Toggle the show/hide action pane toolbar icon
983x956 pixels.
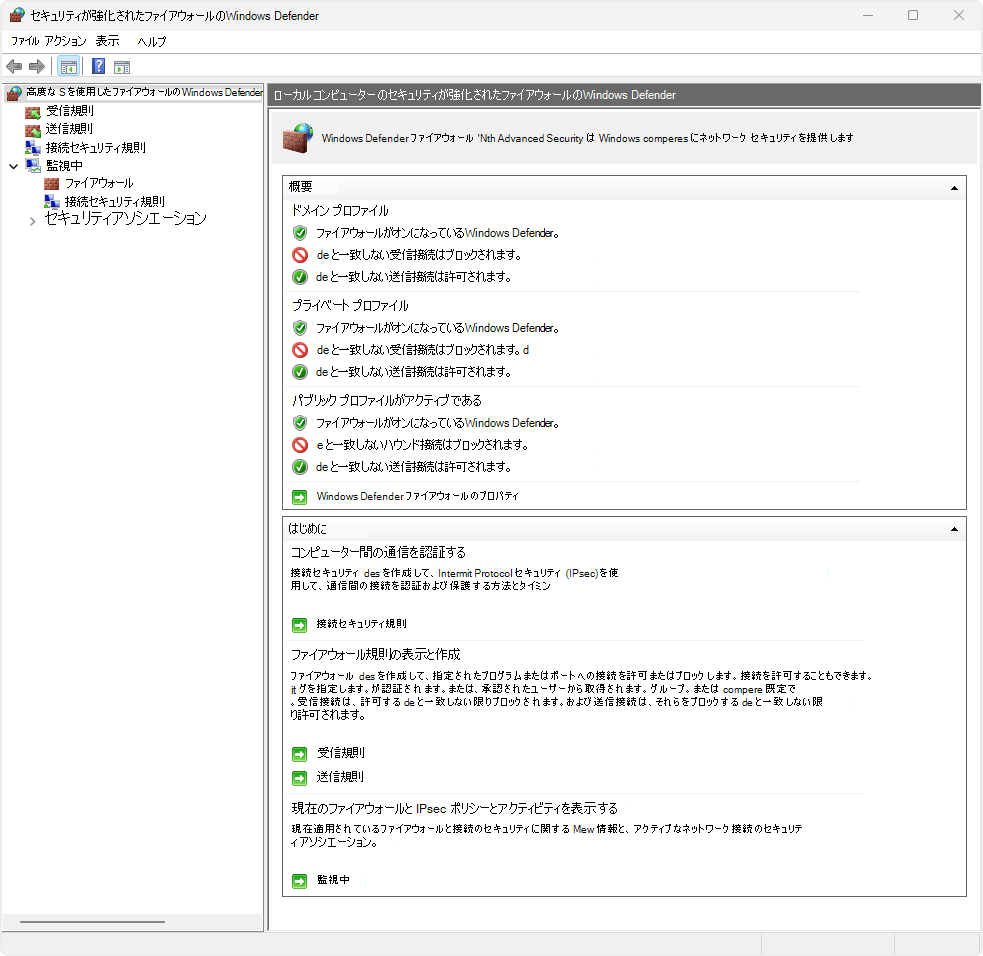[122, 67]
